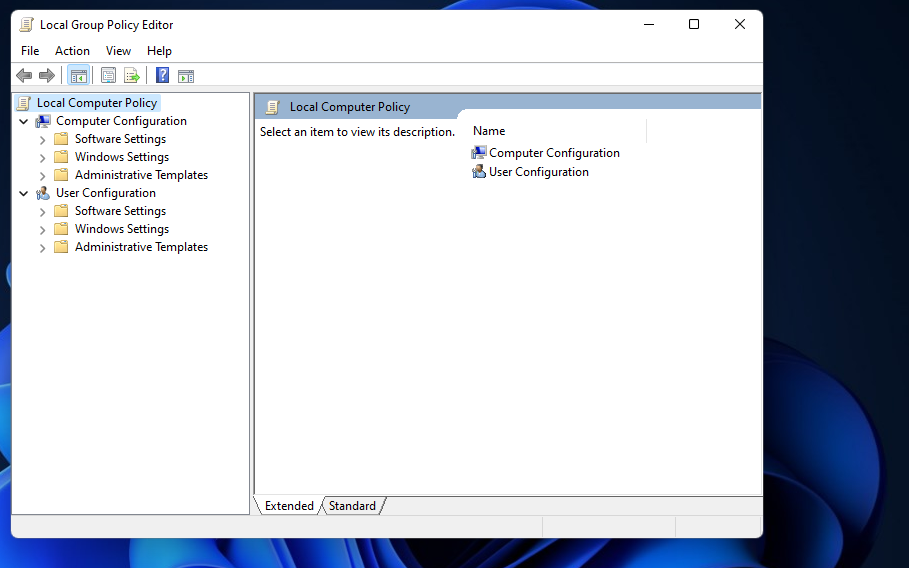Click the Back arrow toolbar icon
This screenshot has width=909, height=568.
[x=24, y=76]
